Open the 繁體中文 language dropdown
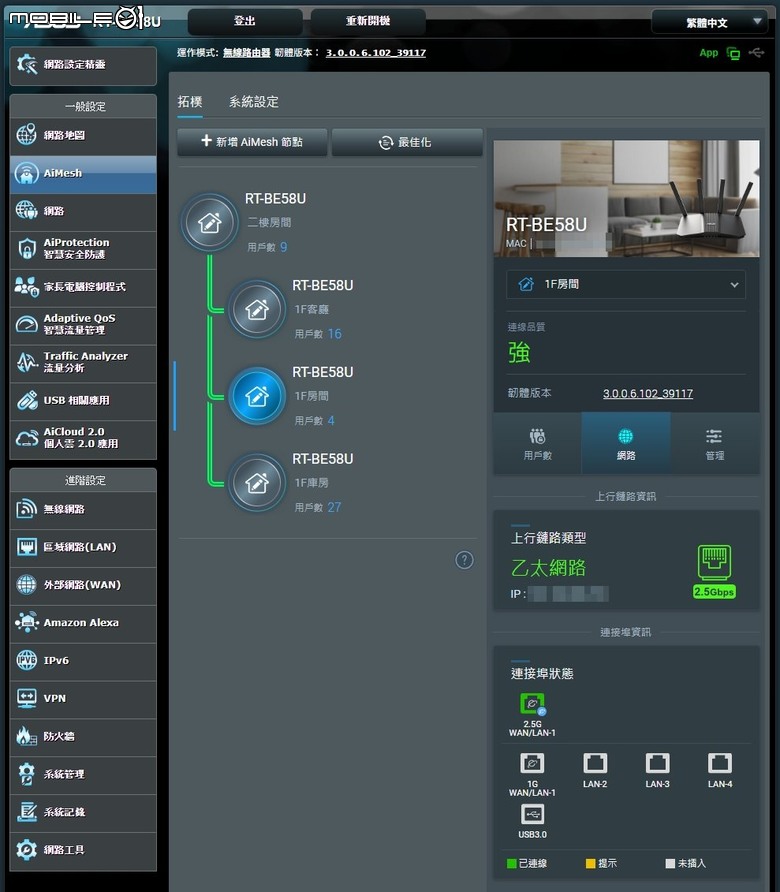 709,22
